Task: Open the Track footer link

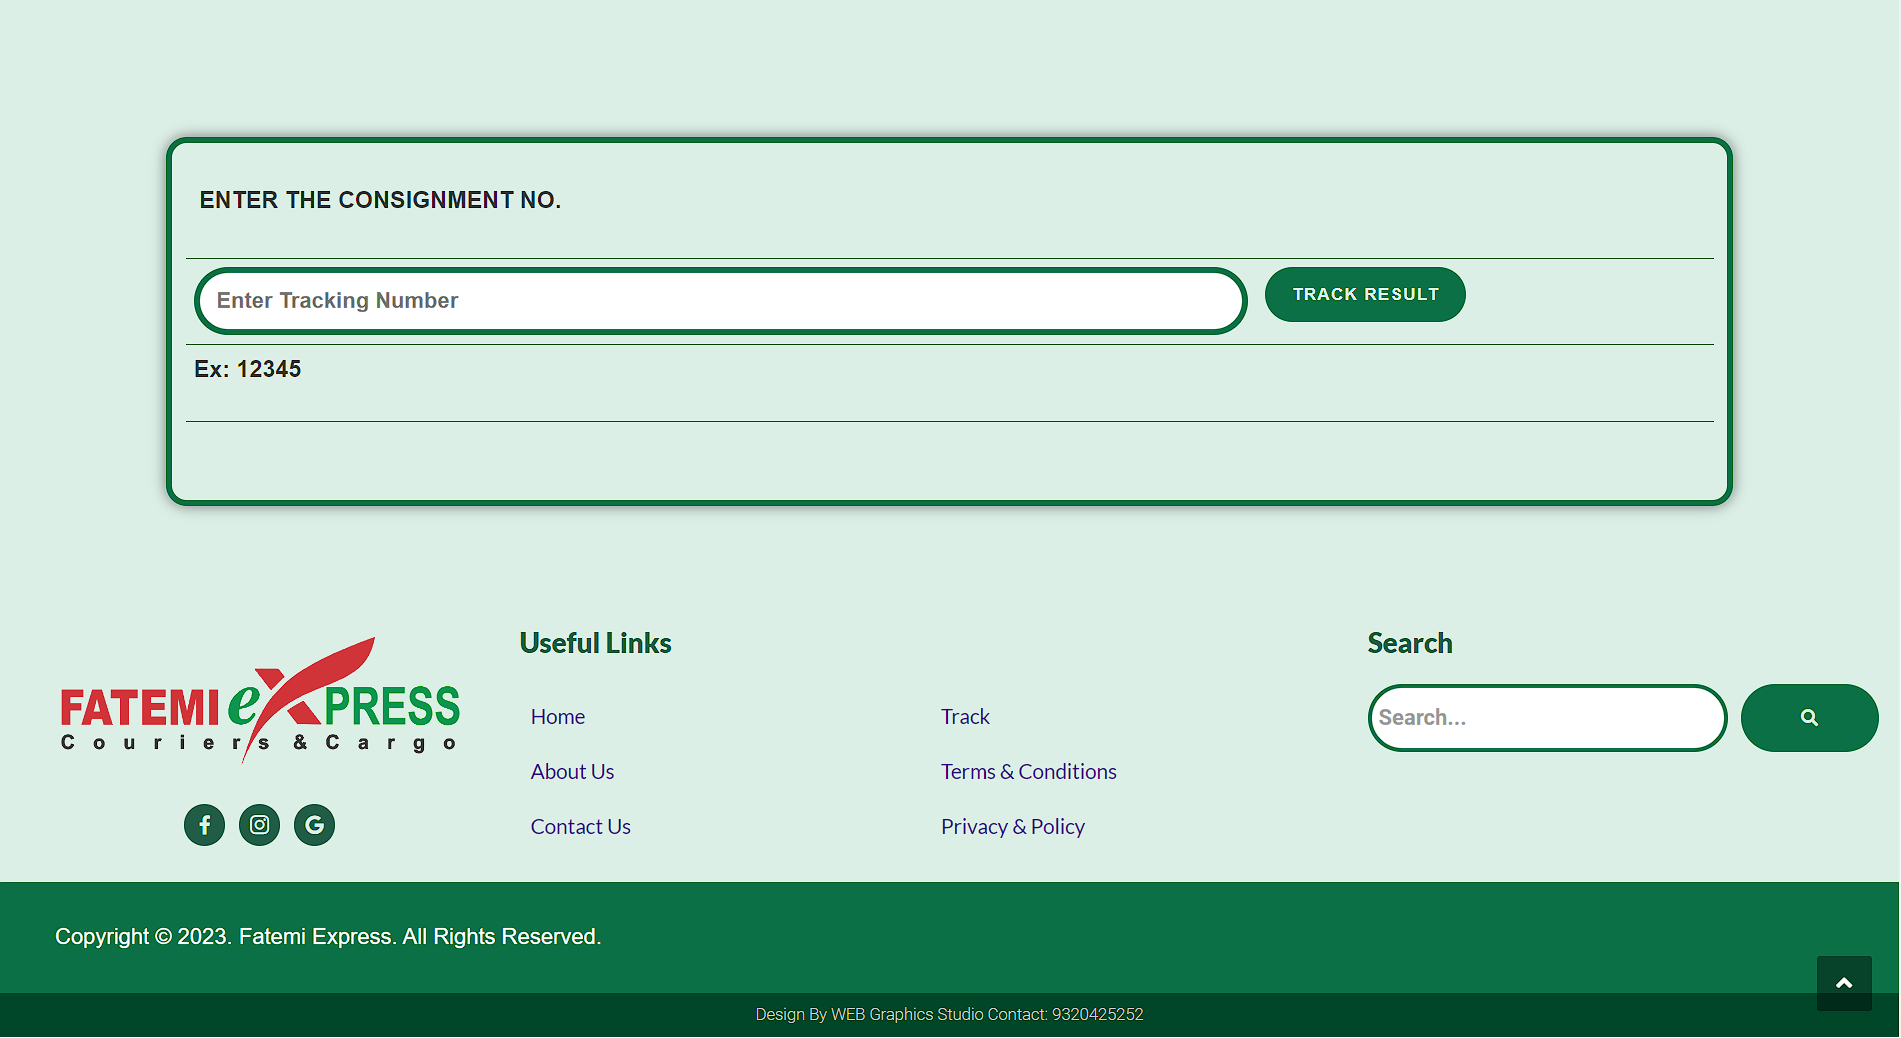Action: coord(964,717)
